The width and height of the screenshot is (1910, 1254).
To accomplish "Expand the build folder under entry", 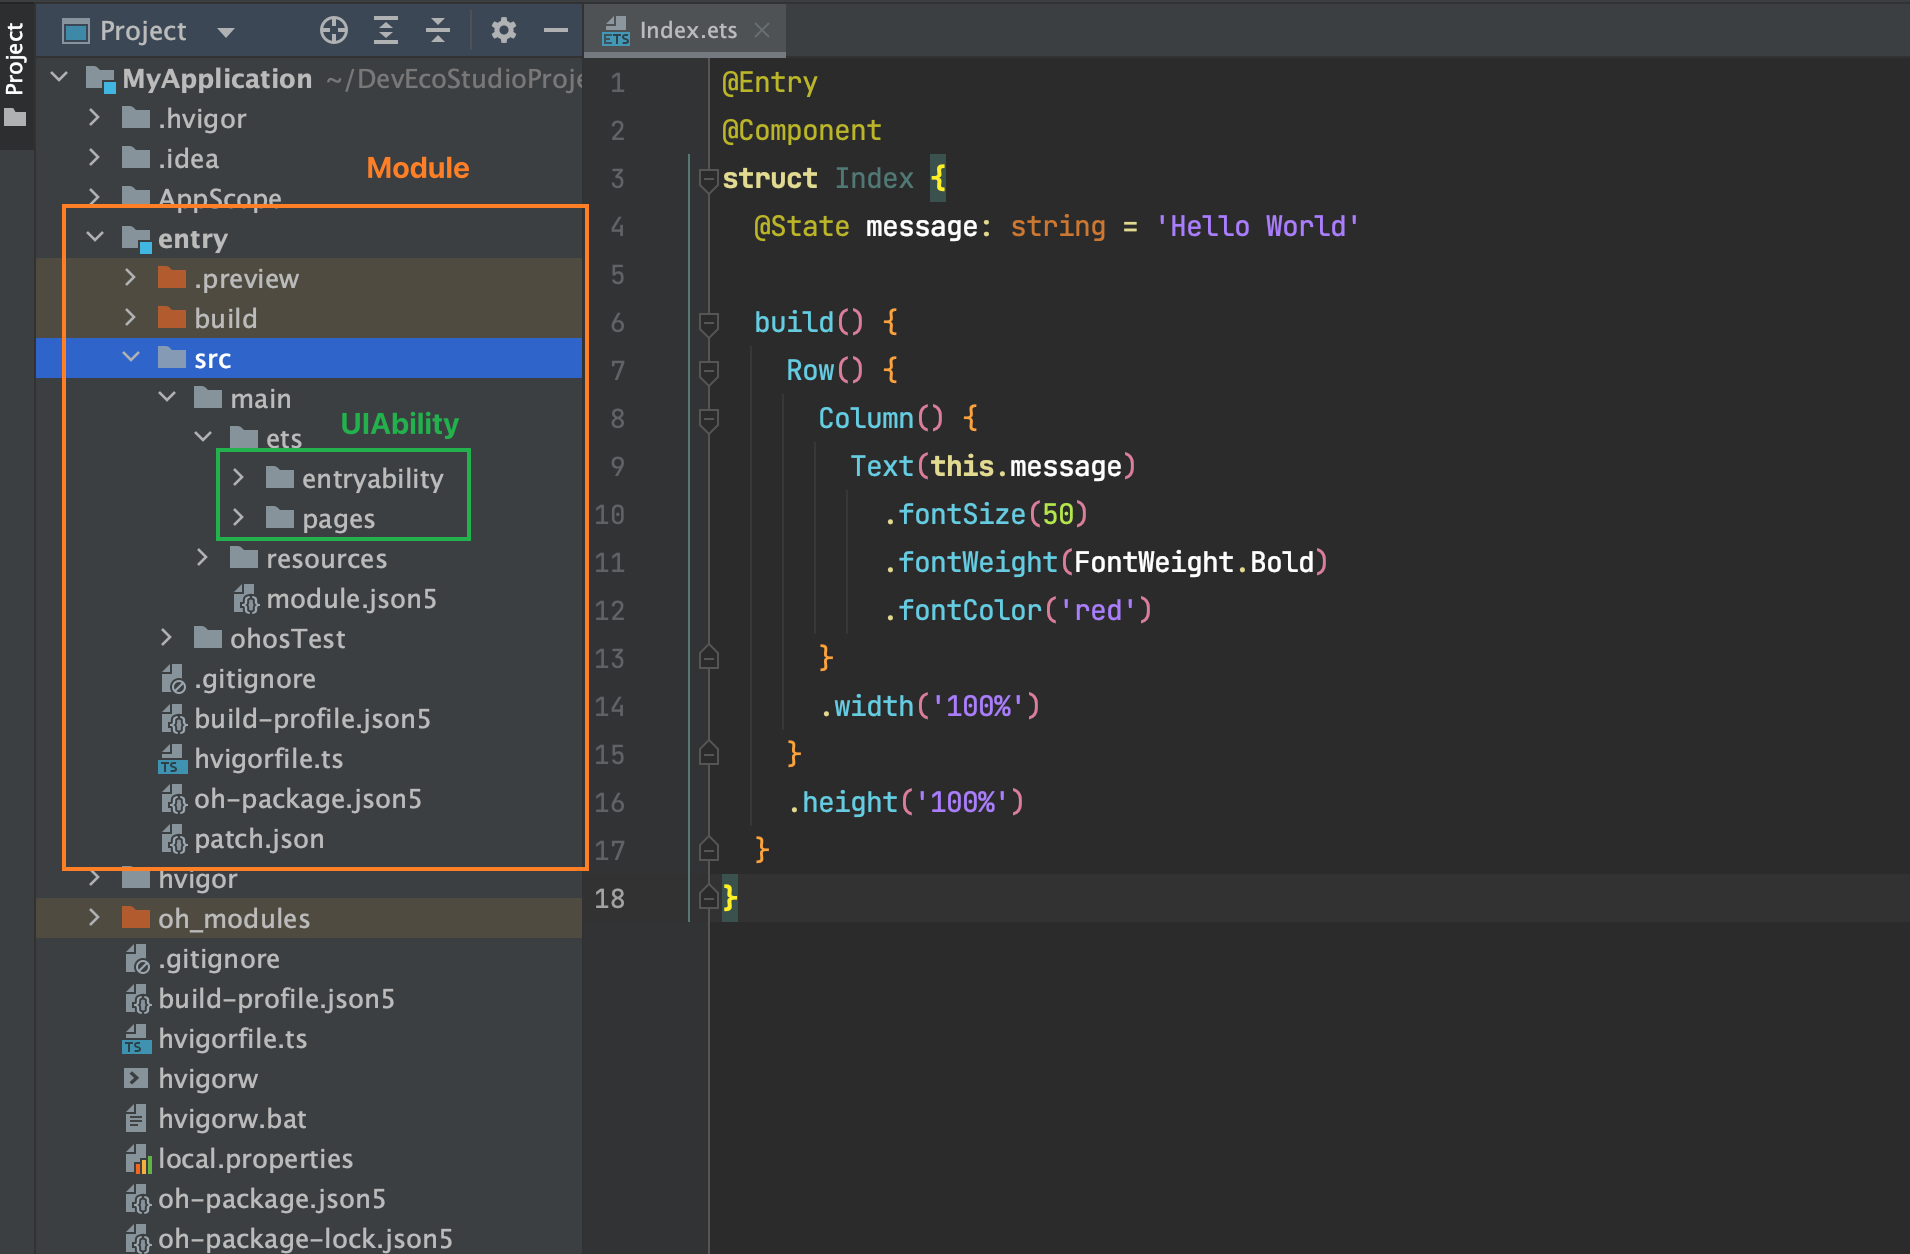I will [x=130, y=318].
